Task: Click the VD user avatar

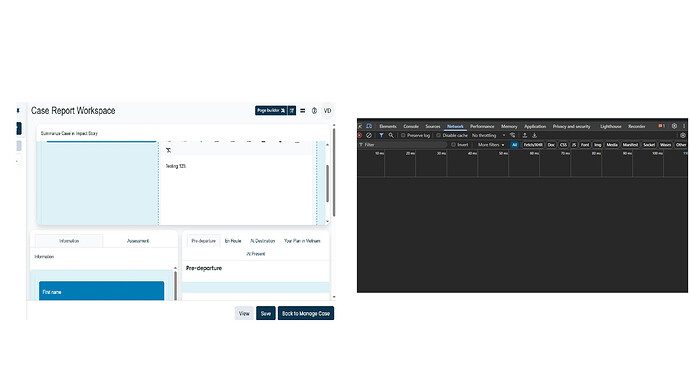Action: (327, 111)
